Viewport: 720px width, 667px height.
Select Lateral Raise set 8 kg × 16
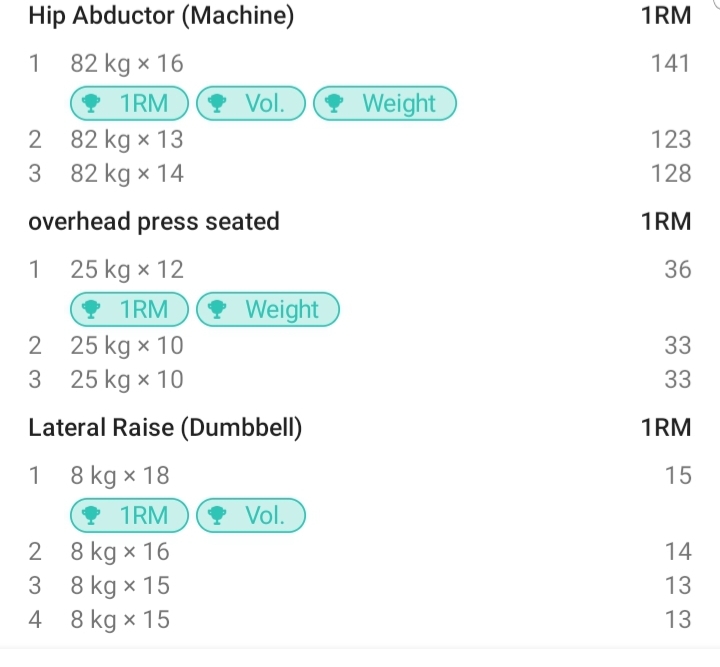pos(120,551)
